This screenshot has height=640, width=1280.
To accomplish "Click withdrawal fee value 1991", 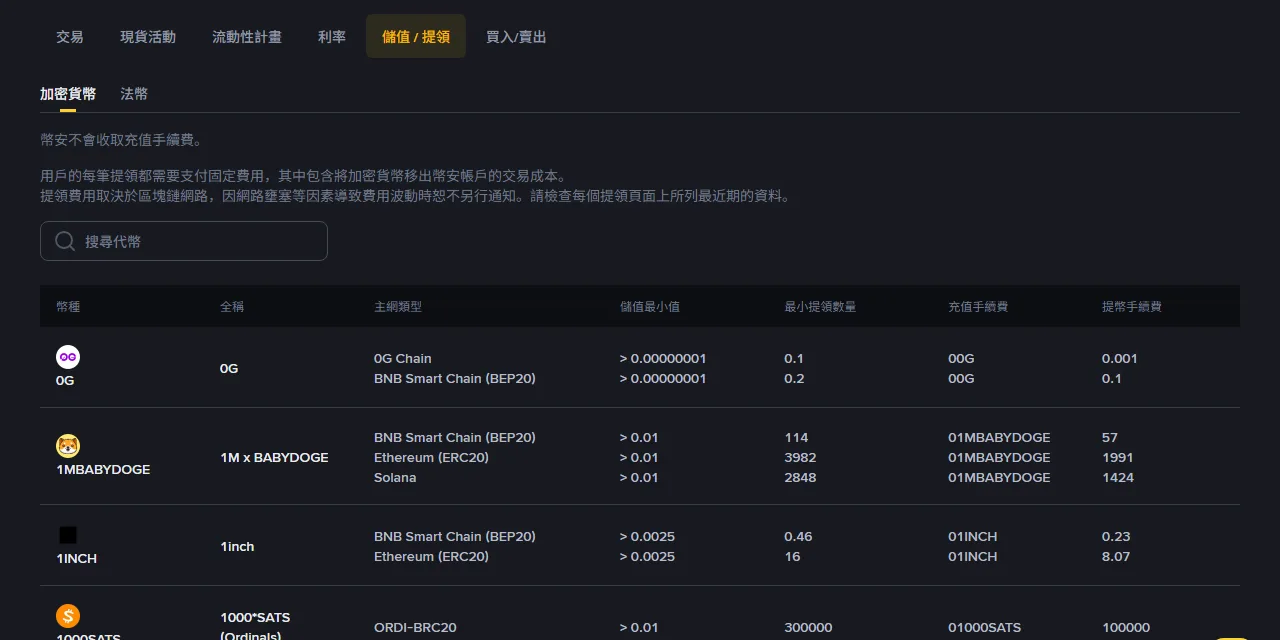I will [1118, 458].
